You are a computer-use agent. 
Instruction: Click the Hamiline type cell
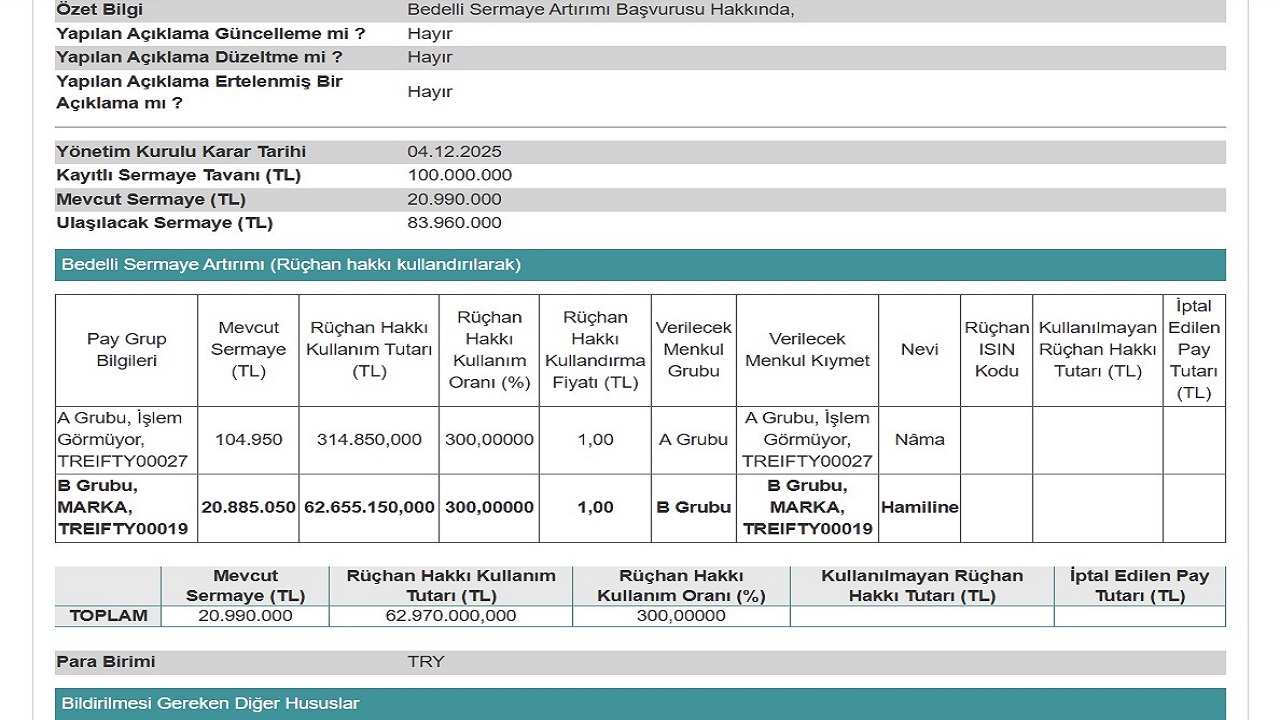pyautogui.click(x=919, y=508)
